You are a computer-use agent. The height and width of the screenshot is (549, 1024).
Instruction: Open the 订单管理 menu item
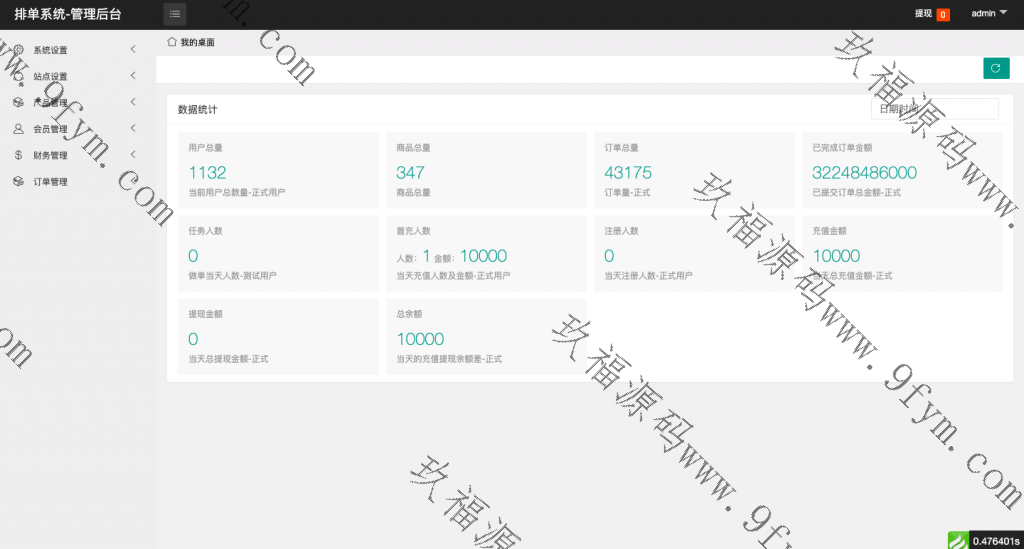[x=50, y=182]
